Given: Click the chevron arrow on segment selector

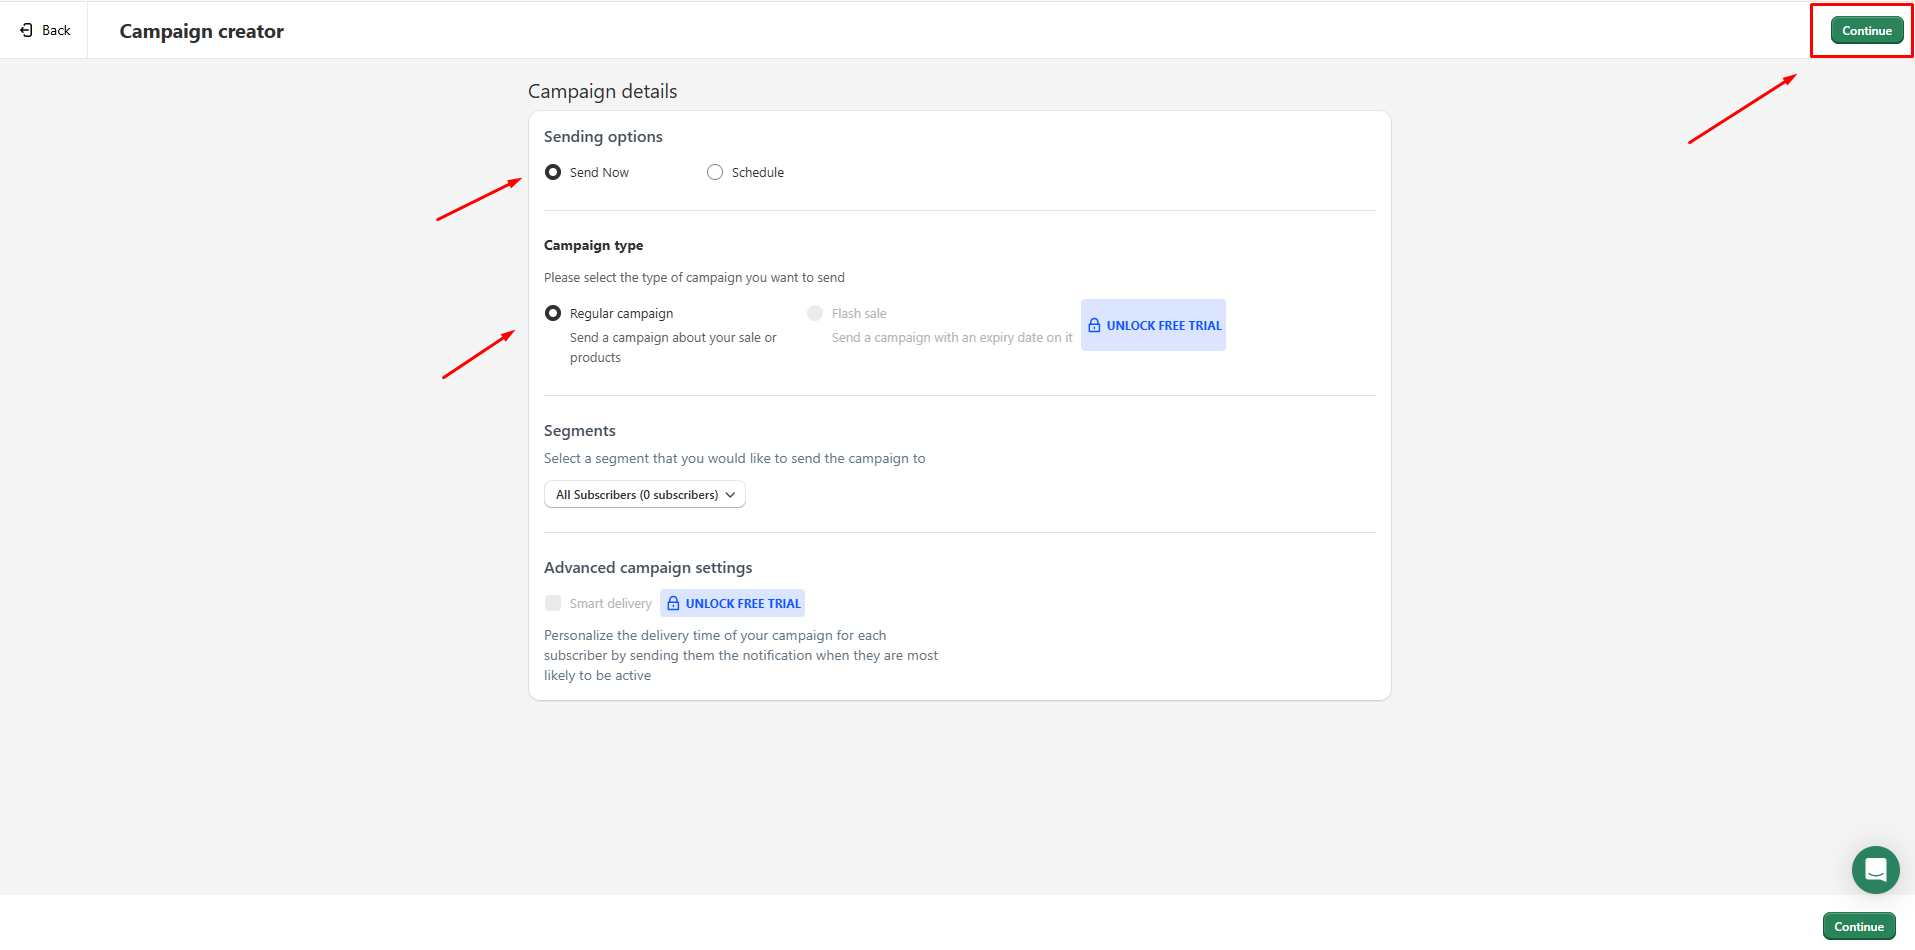Looking at the screenshot, I should [x=731, y=495].
